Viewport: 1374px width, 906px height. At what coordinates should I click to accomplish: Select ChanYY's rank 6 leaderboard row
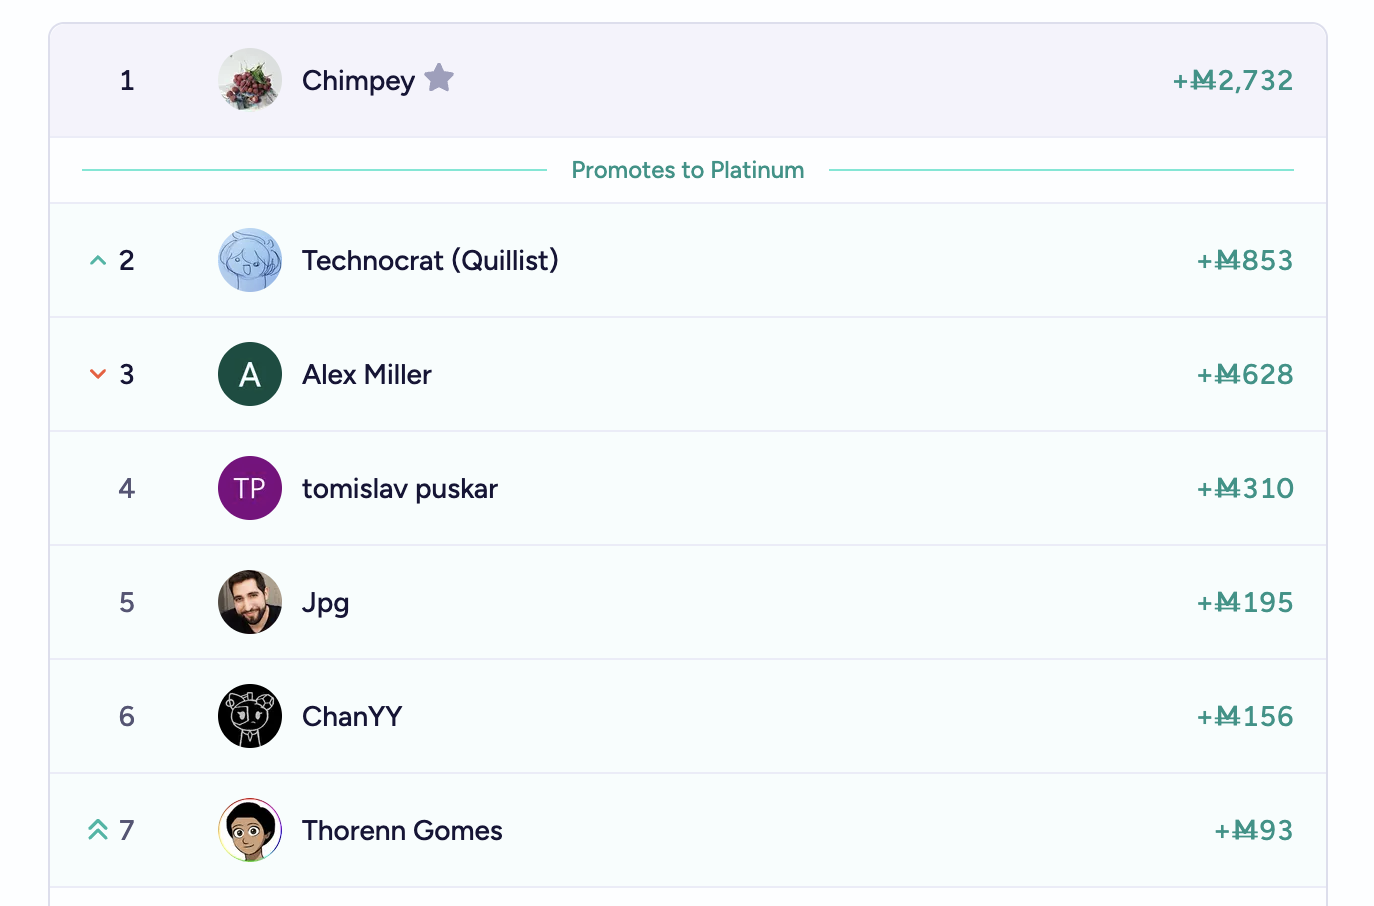tap(688, 716)
